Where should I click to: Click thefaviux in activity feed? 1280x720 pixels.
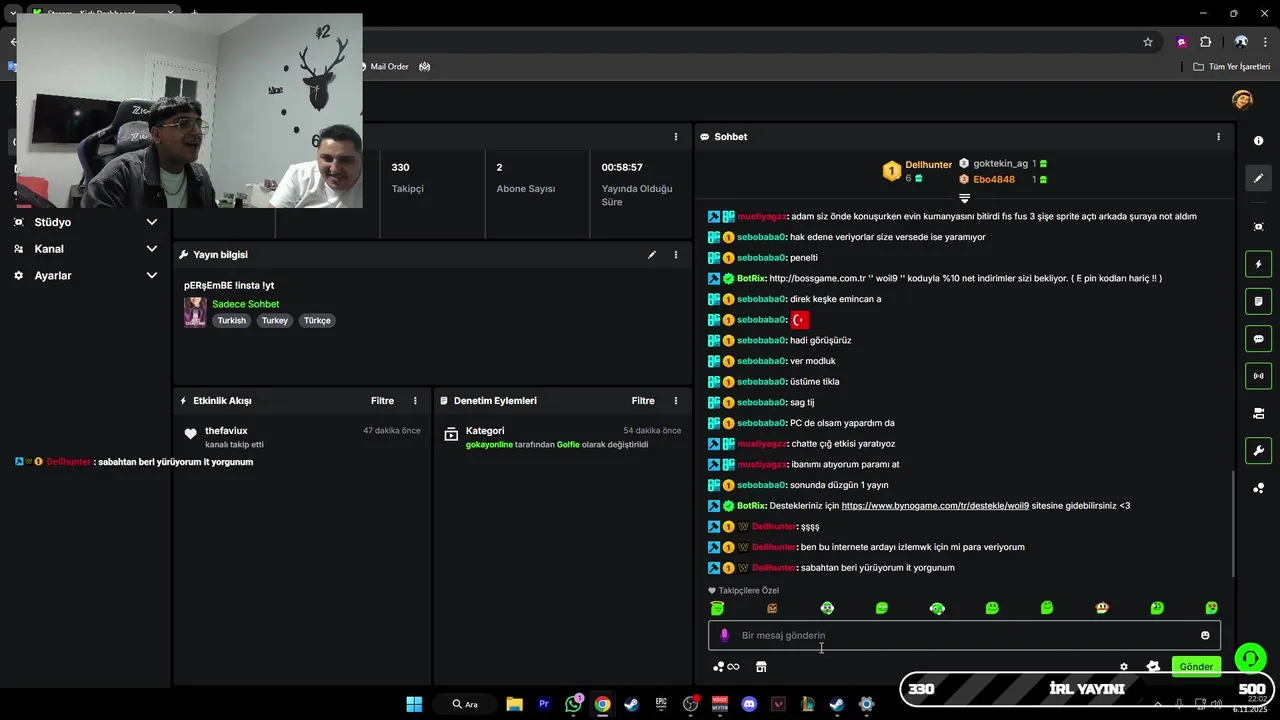(x=226, y=431)
